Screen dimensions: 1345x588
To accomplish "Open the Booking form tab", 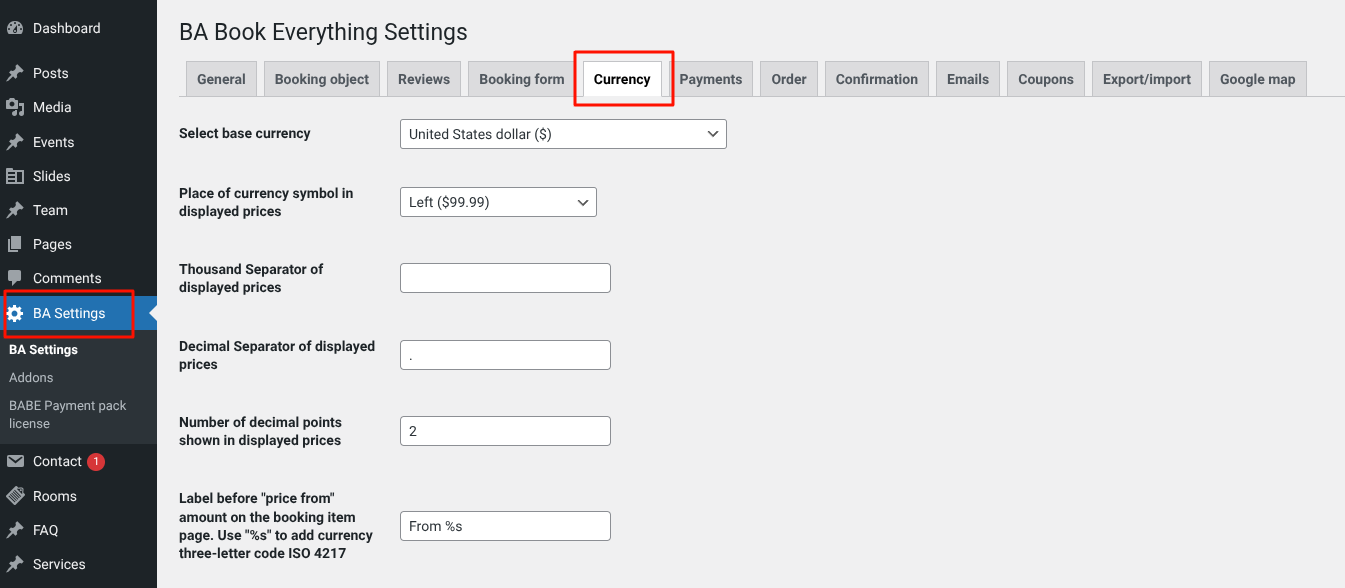I will [x=522, y=79].
